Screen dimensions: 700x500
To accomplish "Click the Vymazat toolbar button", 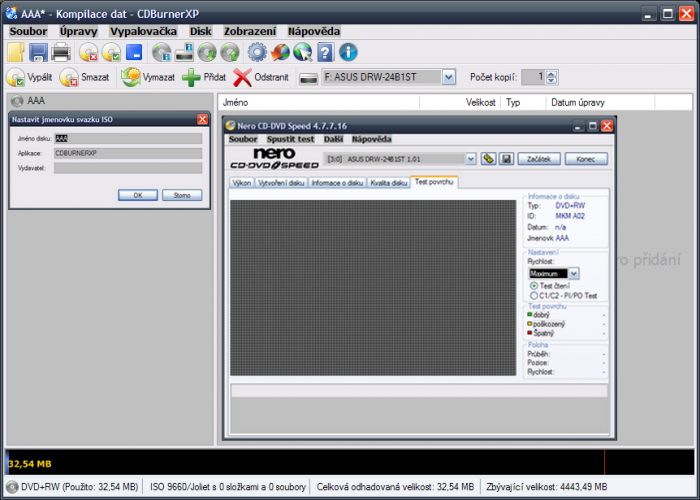I will pos(148,77).
